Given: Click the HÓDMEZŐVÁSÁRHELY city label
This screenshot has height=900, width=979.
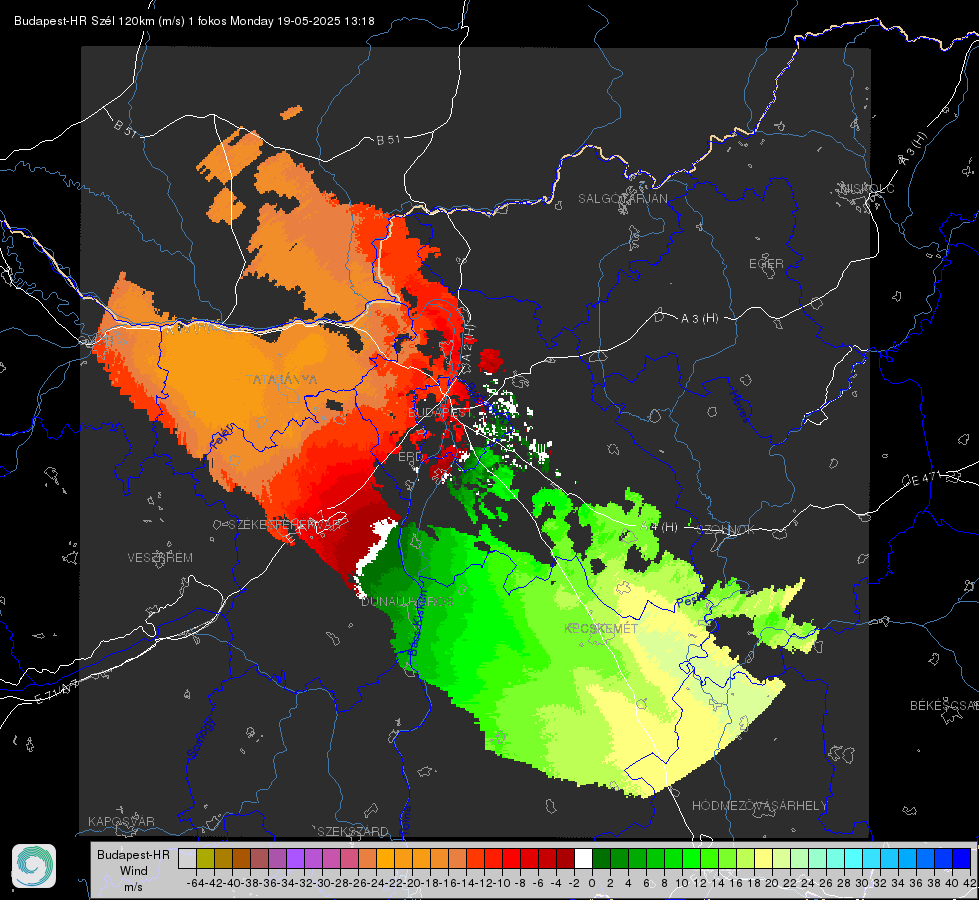Looking at the screenshot, I should [x=760, y=806].
